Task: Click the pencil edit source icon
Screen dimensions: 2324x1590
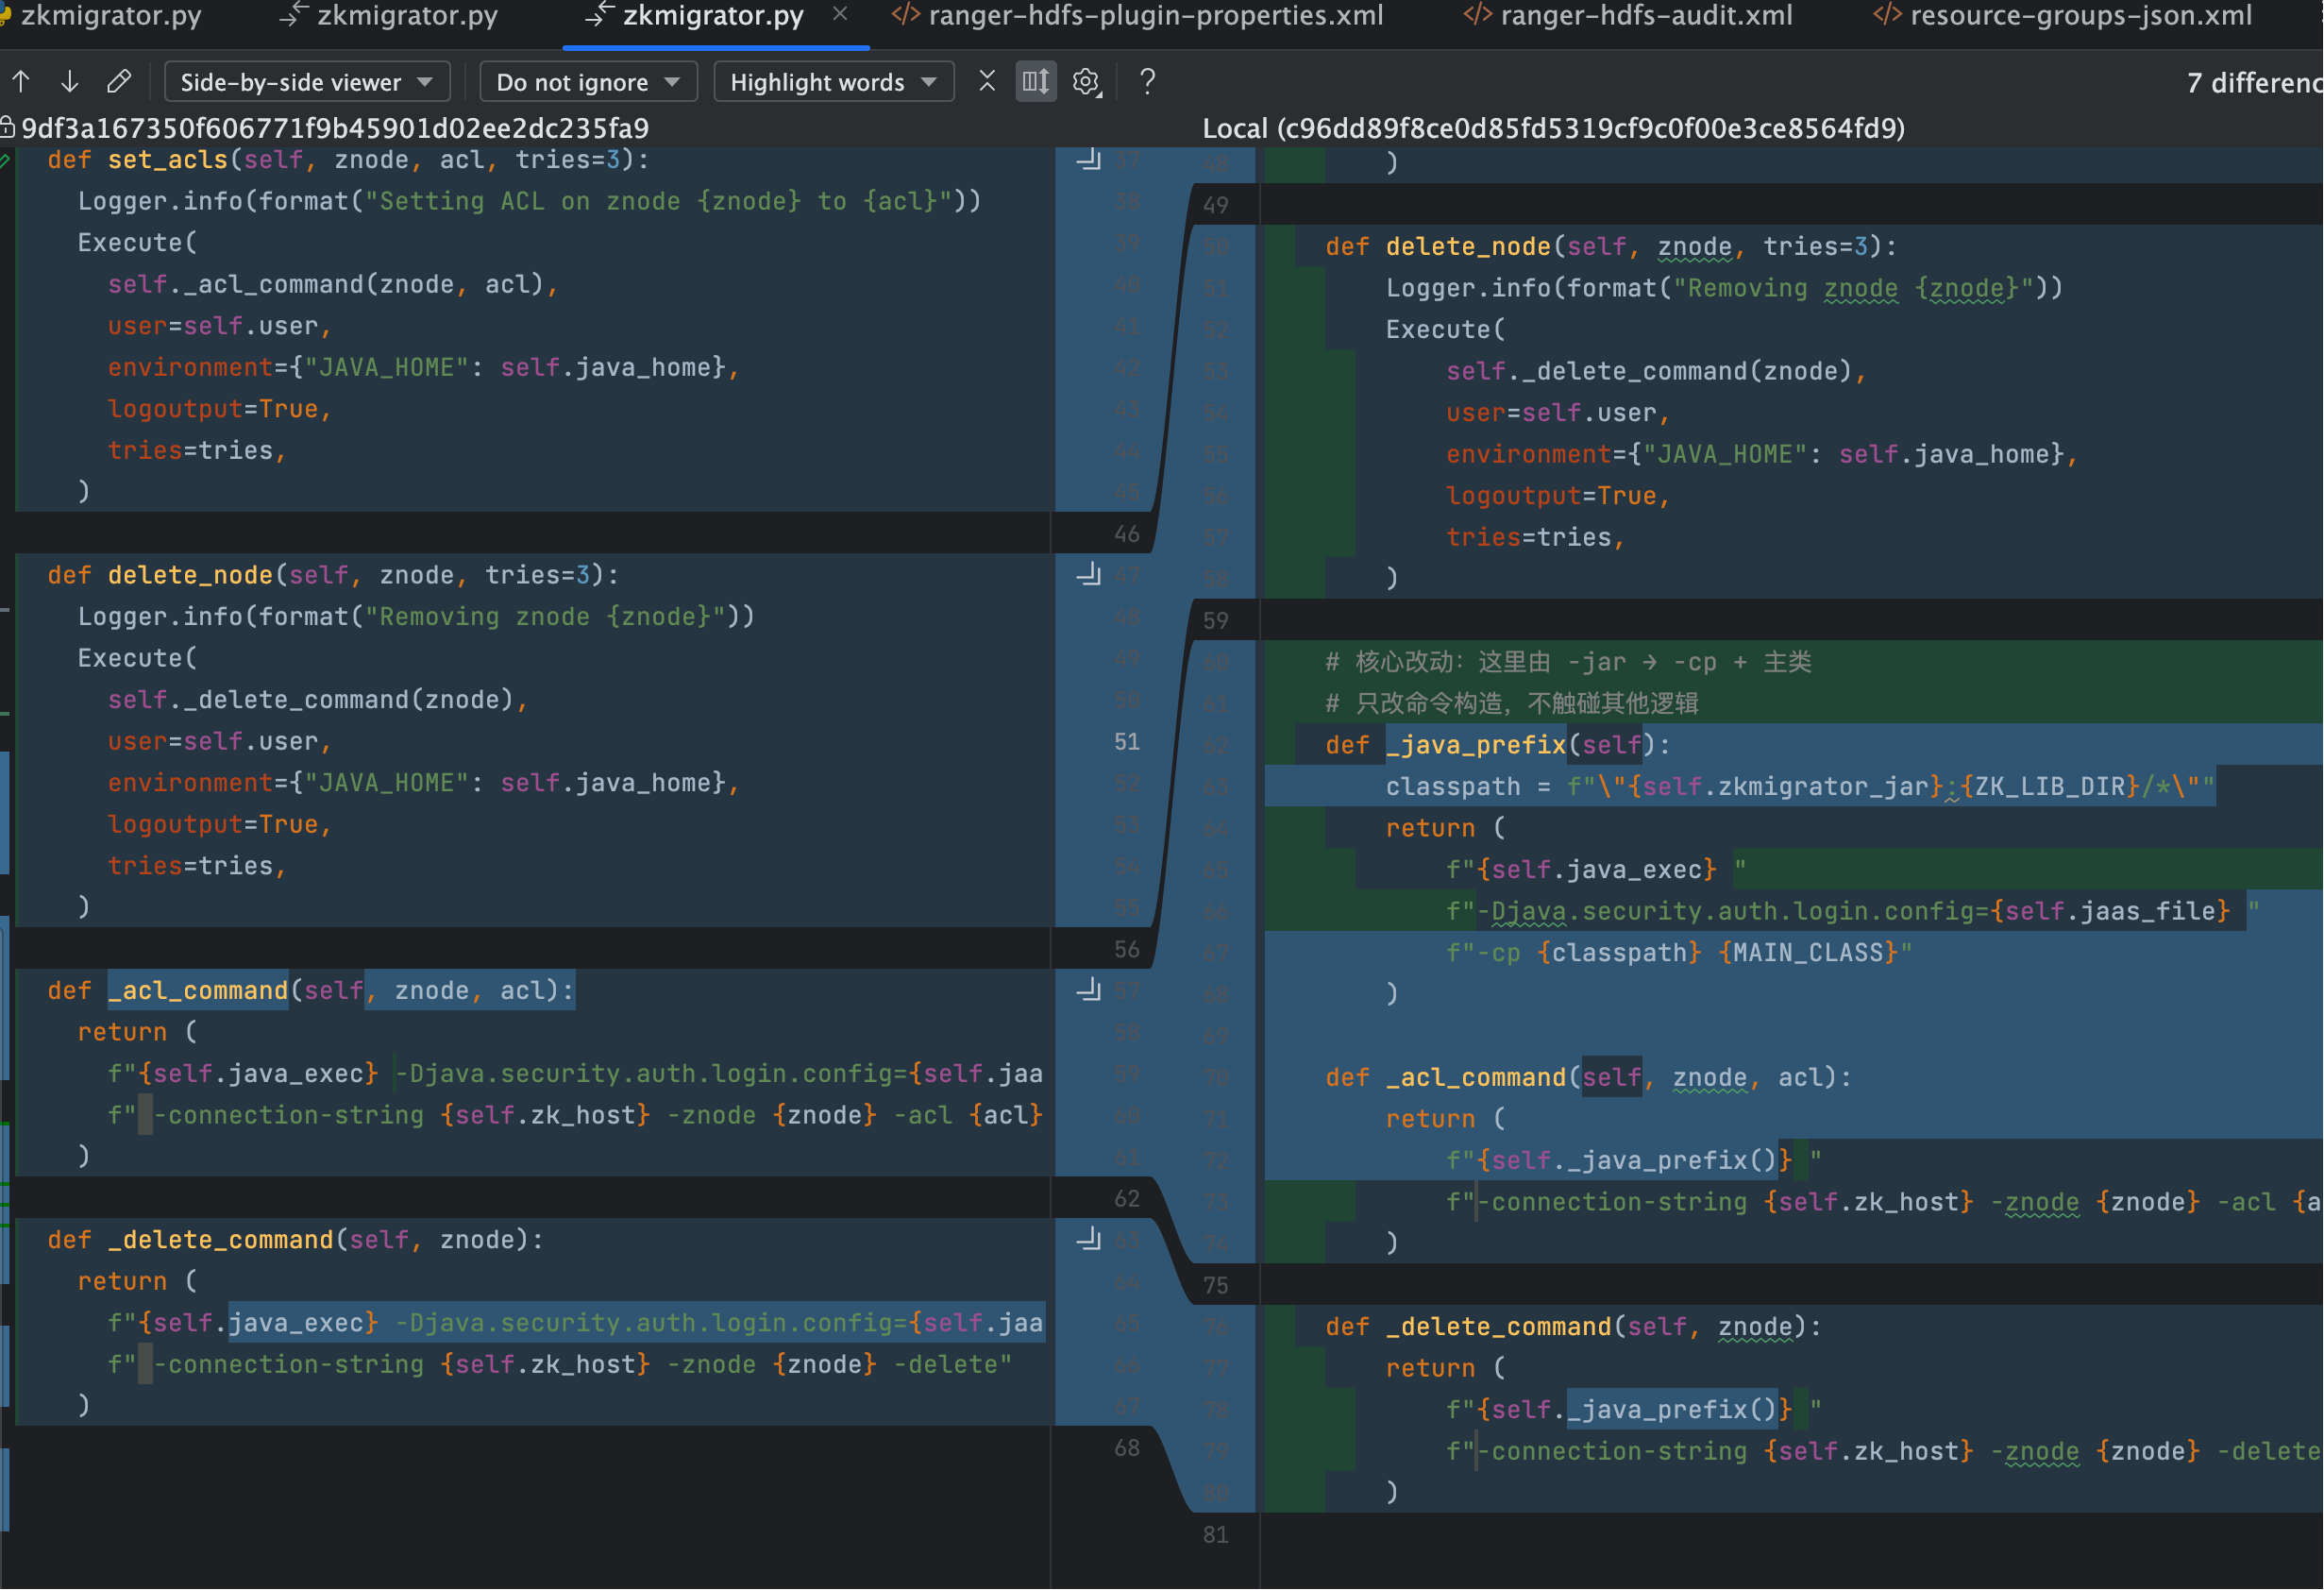Action: pyautogui.click(x=118, y=82)
